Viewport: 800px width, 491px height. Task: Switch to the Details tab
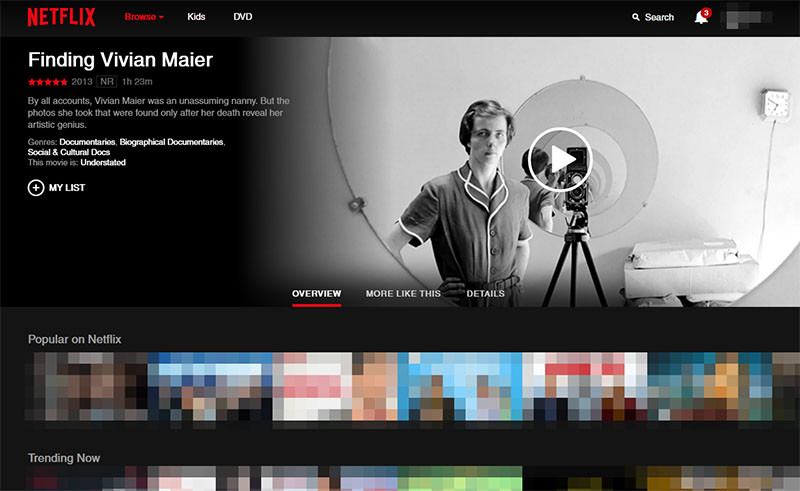click(x=485, y=294)
